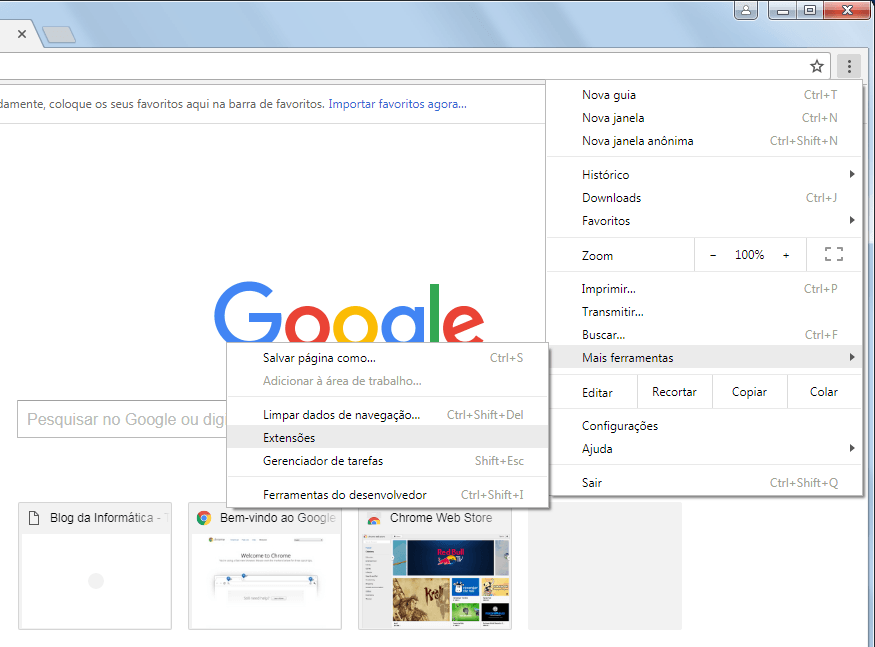
Task: Click the Chrome icon on Bem-vindo tile
Action: [204, 518]
